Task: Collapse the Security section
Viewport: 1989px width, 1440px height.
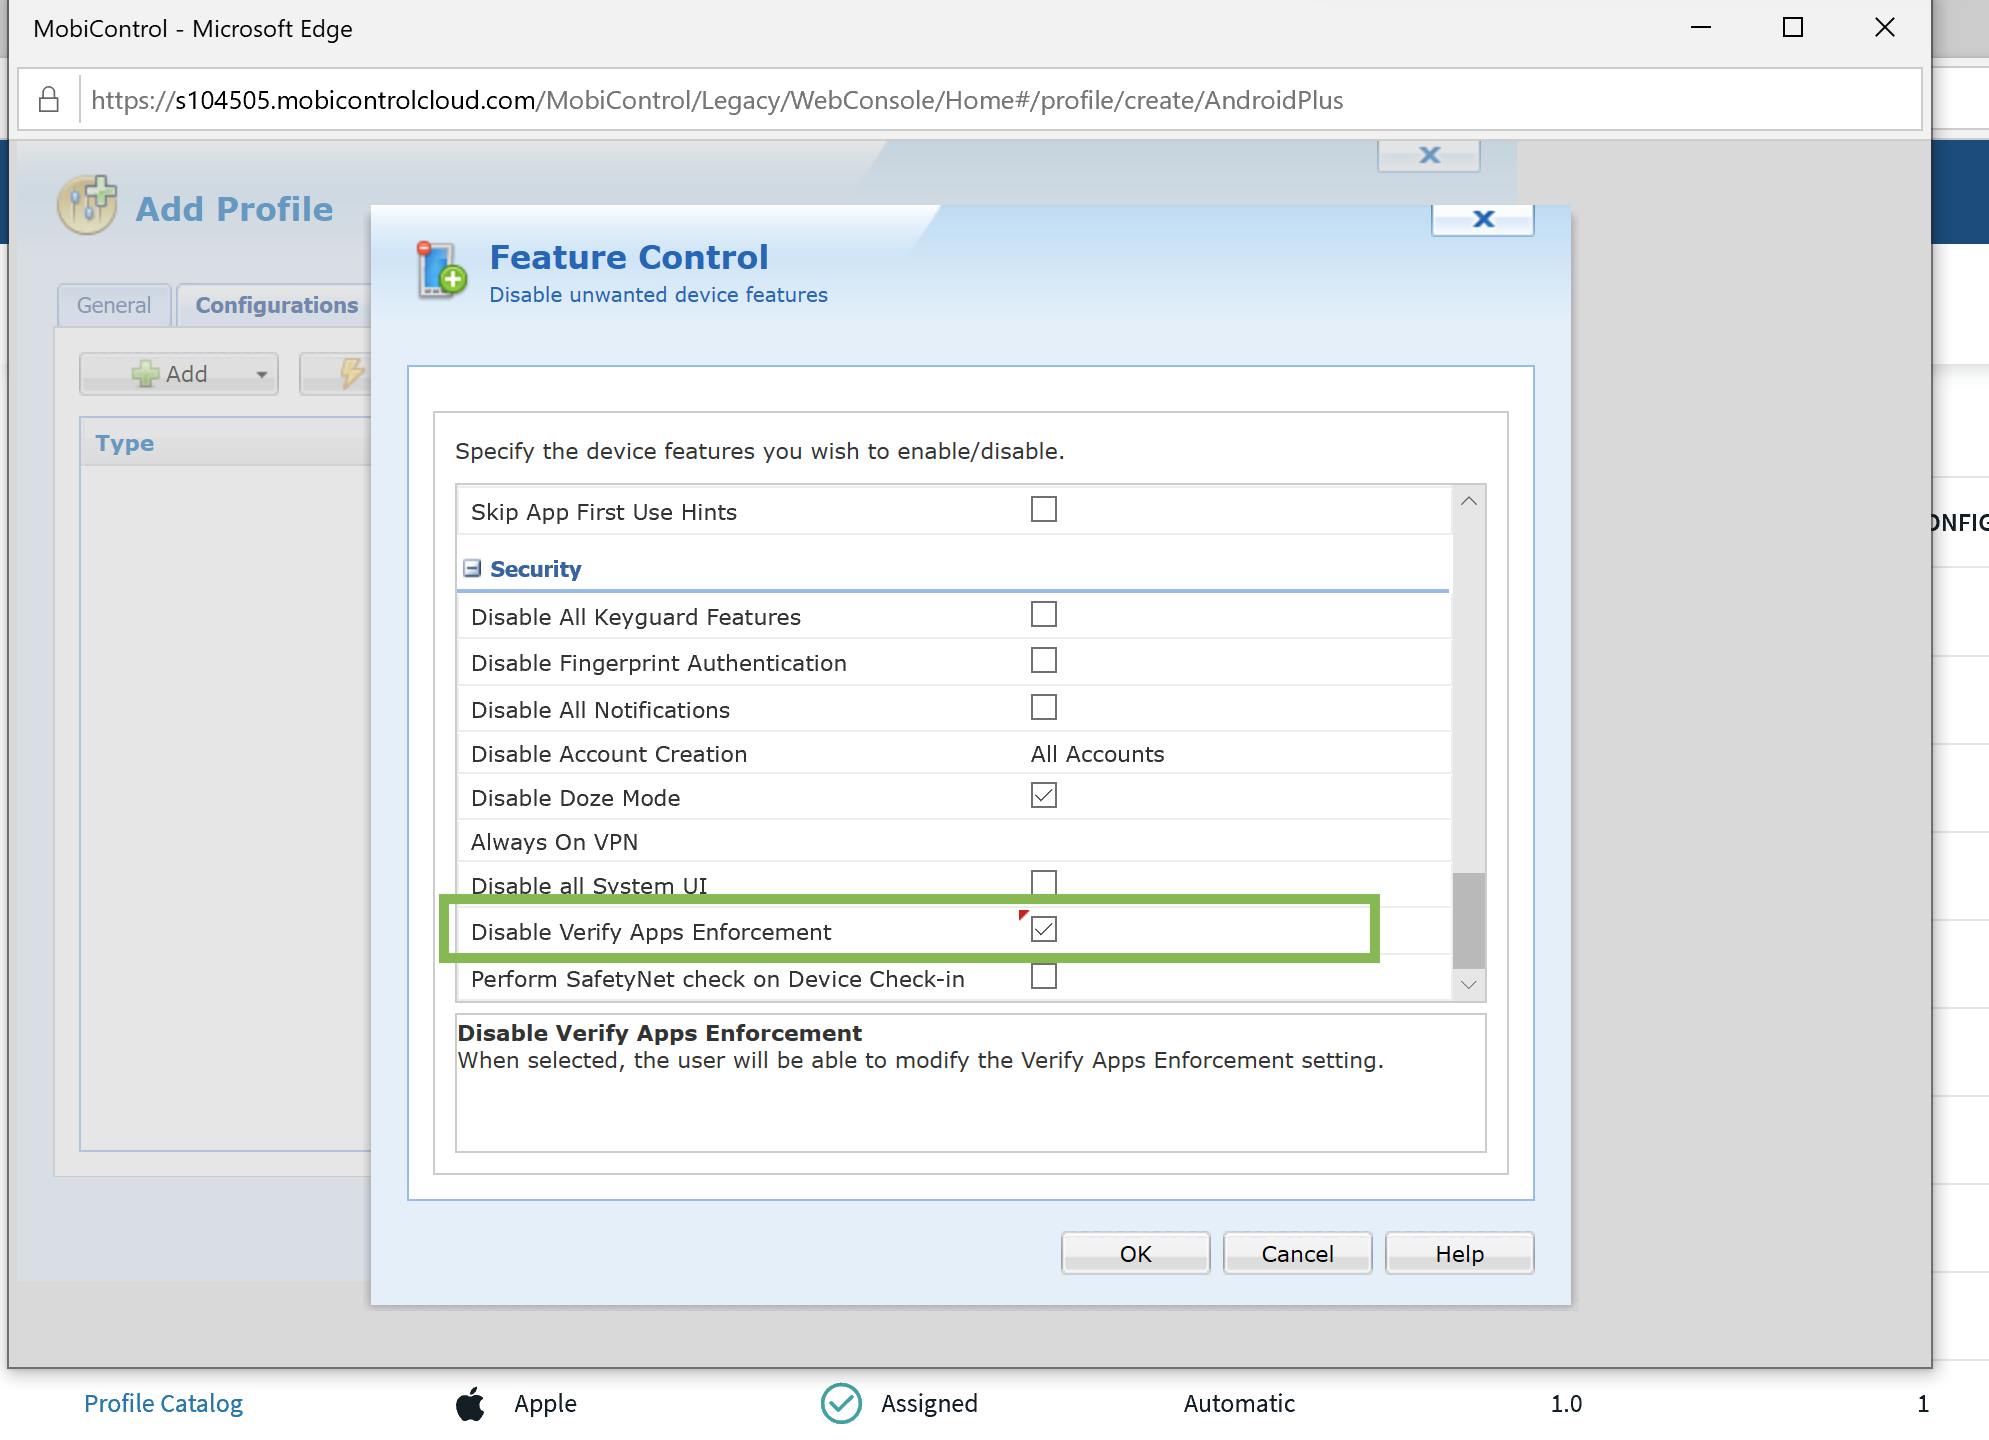Action: click(x=472, y=568)
